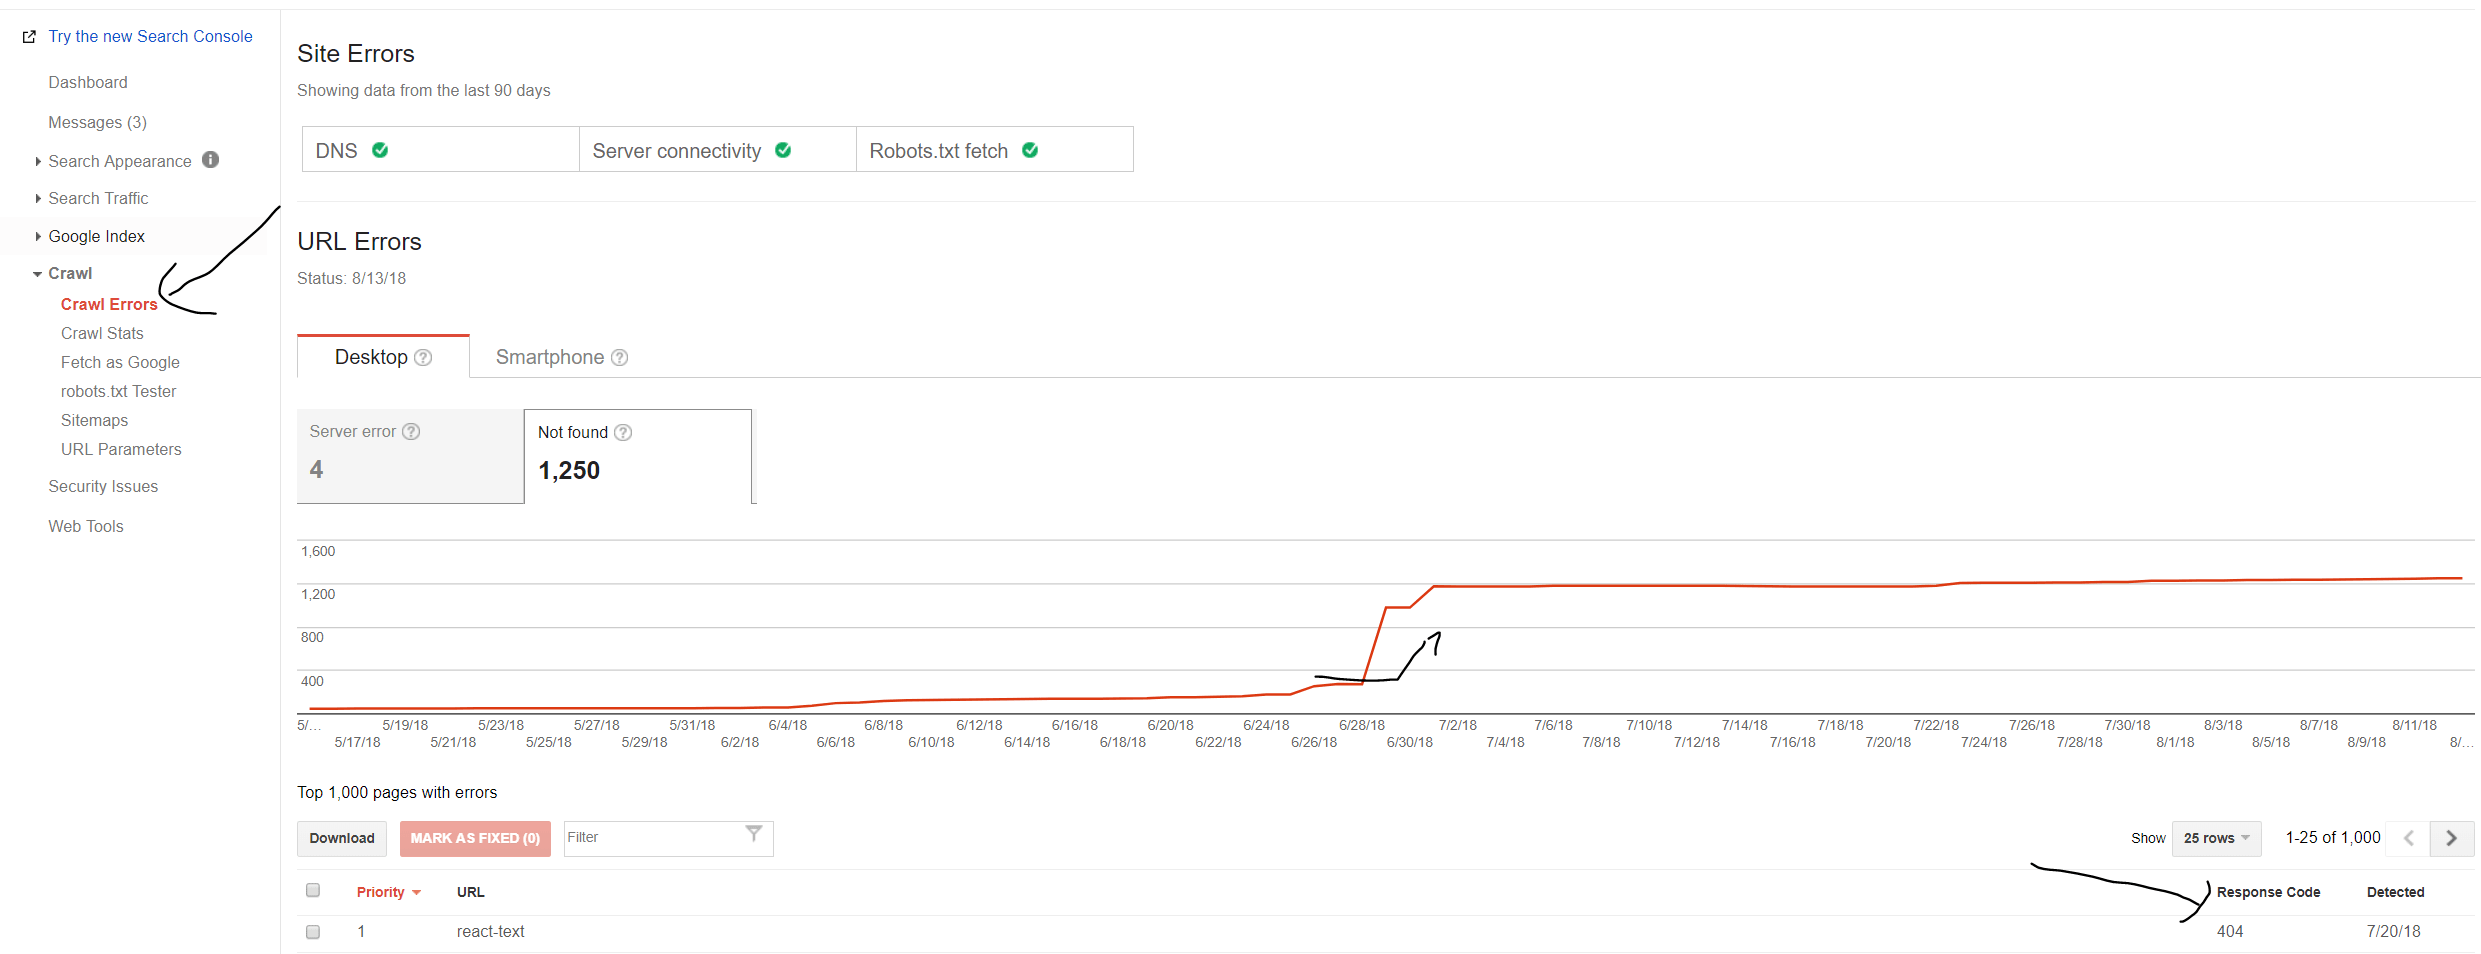Select the Desktop tab
Screen dimensions: 2481x954
(383, 357)
